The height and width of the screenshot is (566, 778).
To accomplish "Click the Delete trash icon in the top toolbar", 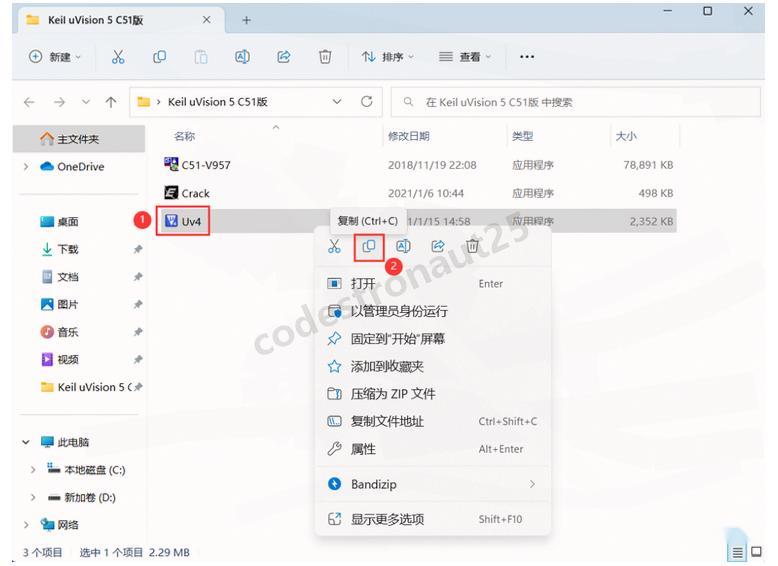I will click(325, 57).
